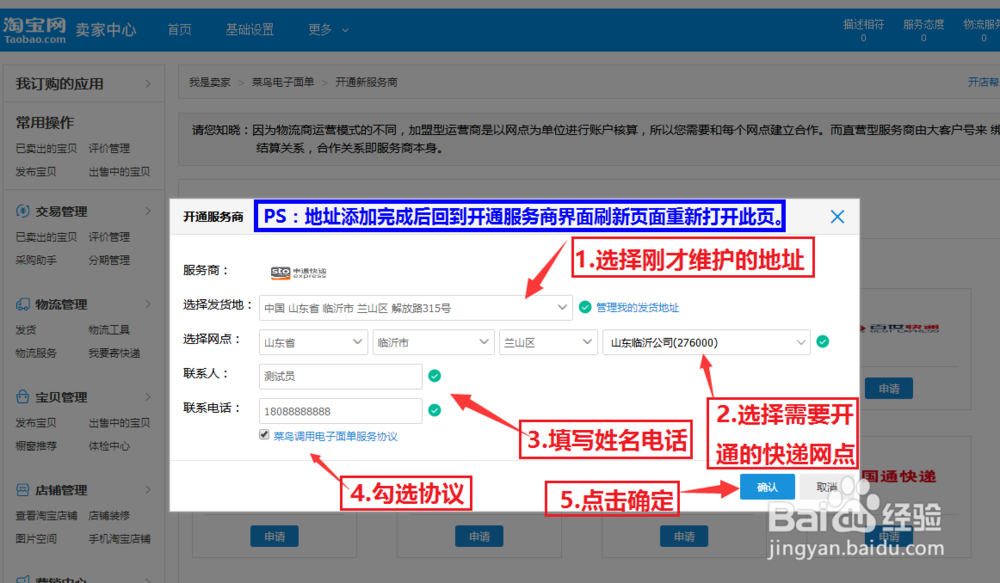The image size is (1000, 583).
Task: Open 查看淘宝店铺 link
Action: tap(46, 515)
